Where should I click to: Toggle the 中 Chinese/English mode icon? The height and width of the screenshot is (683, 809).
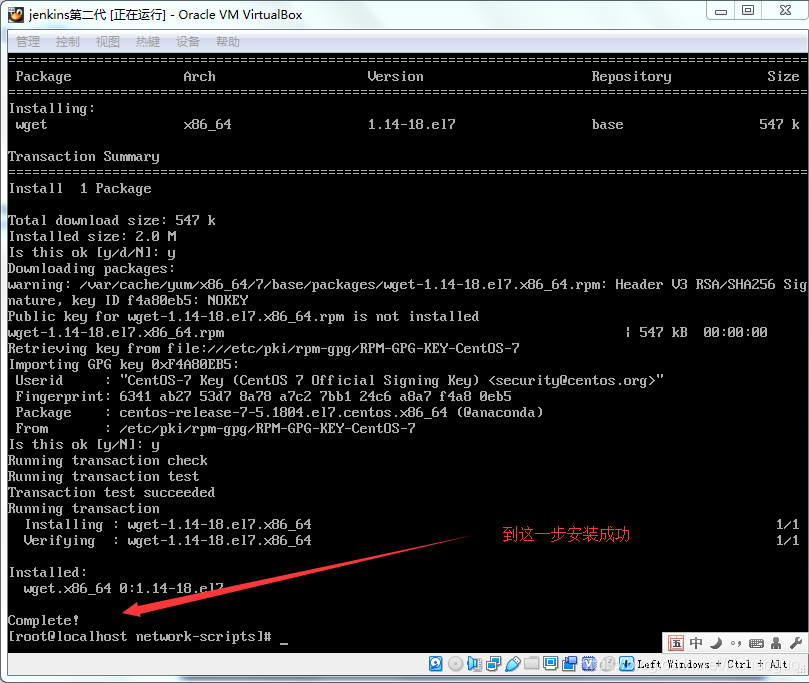click(x=696, y=643)
